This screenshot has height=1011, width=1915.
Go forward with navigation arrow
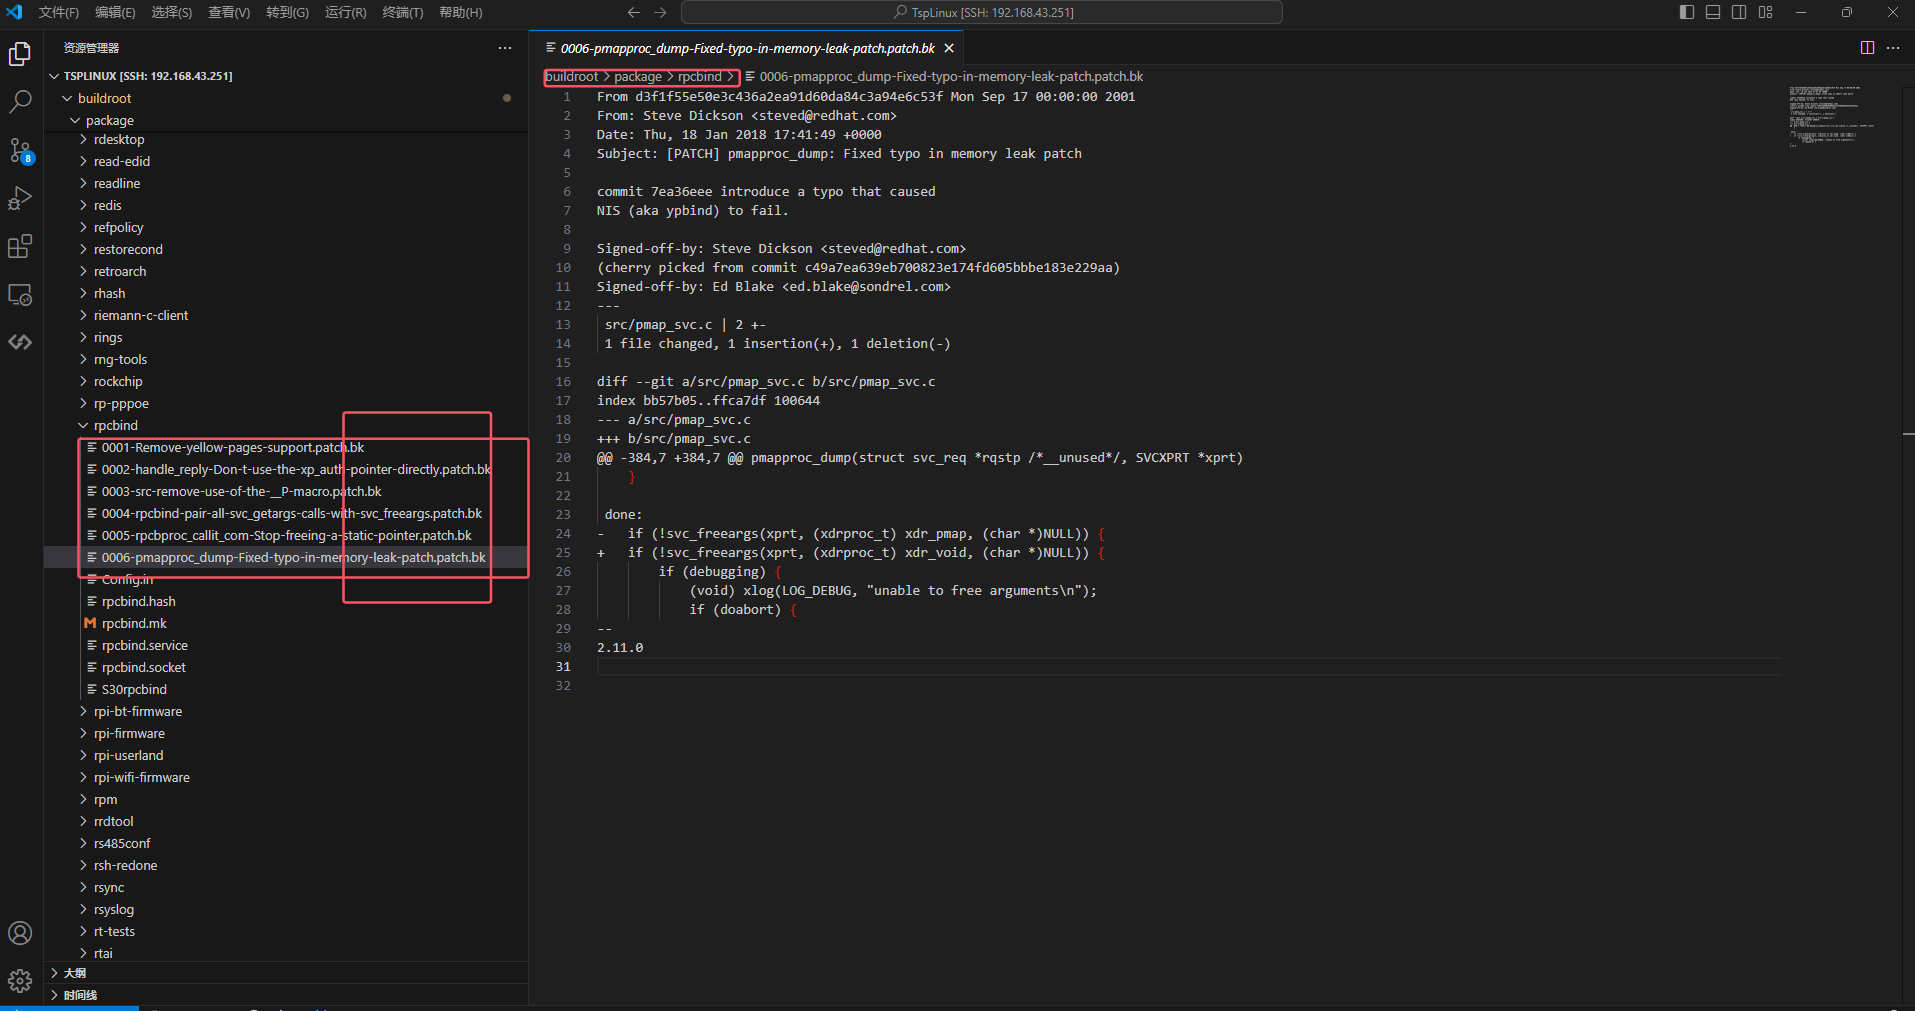660,12
